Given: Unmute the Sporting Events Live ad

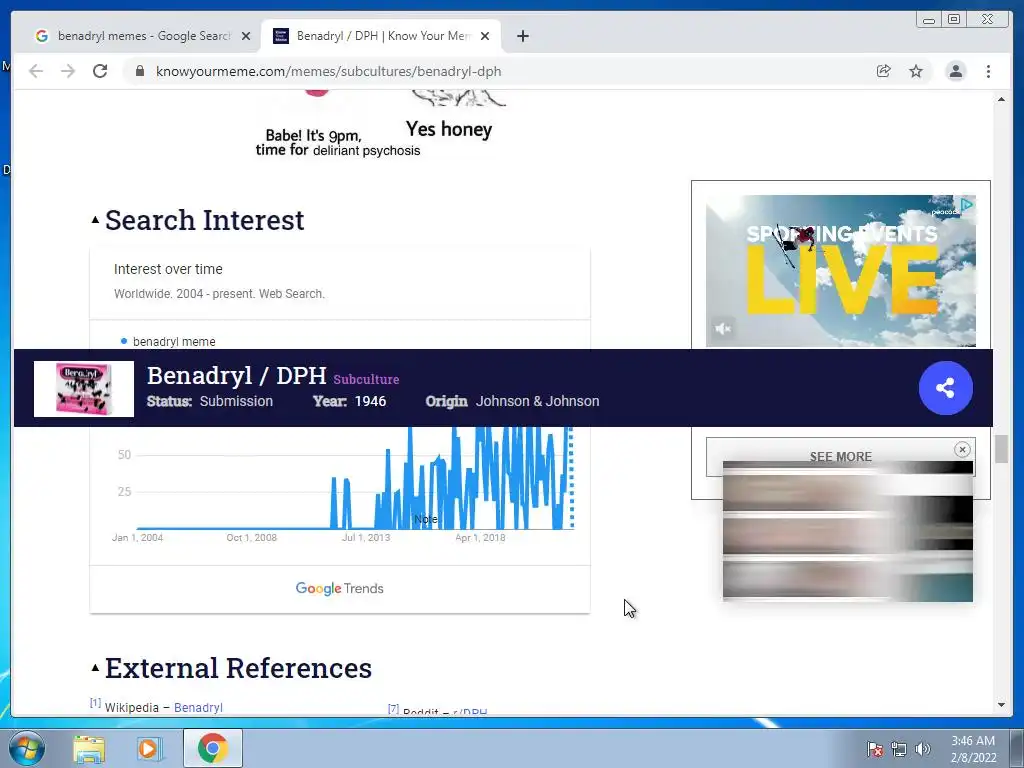Looking at the screenshot, I should click(722, 328).
